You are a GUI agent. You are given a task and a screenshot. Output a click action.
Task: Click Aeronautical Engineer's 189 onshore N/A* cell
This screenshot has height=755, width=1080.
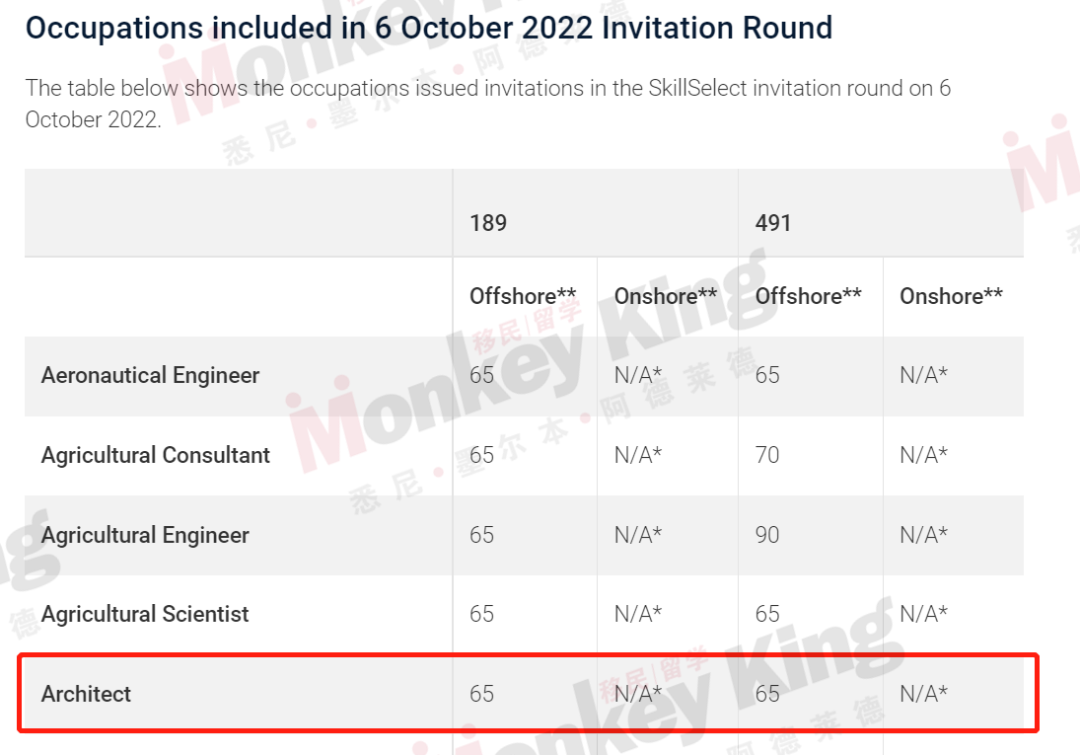638,375
